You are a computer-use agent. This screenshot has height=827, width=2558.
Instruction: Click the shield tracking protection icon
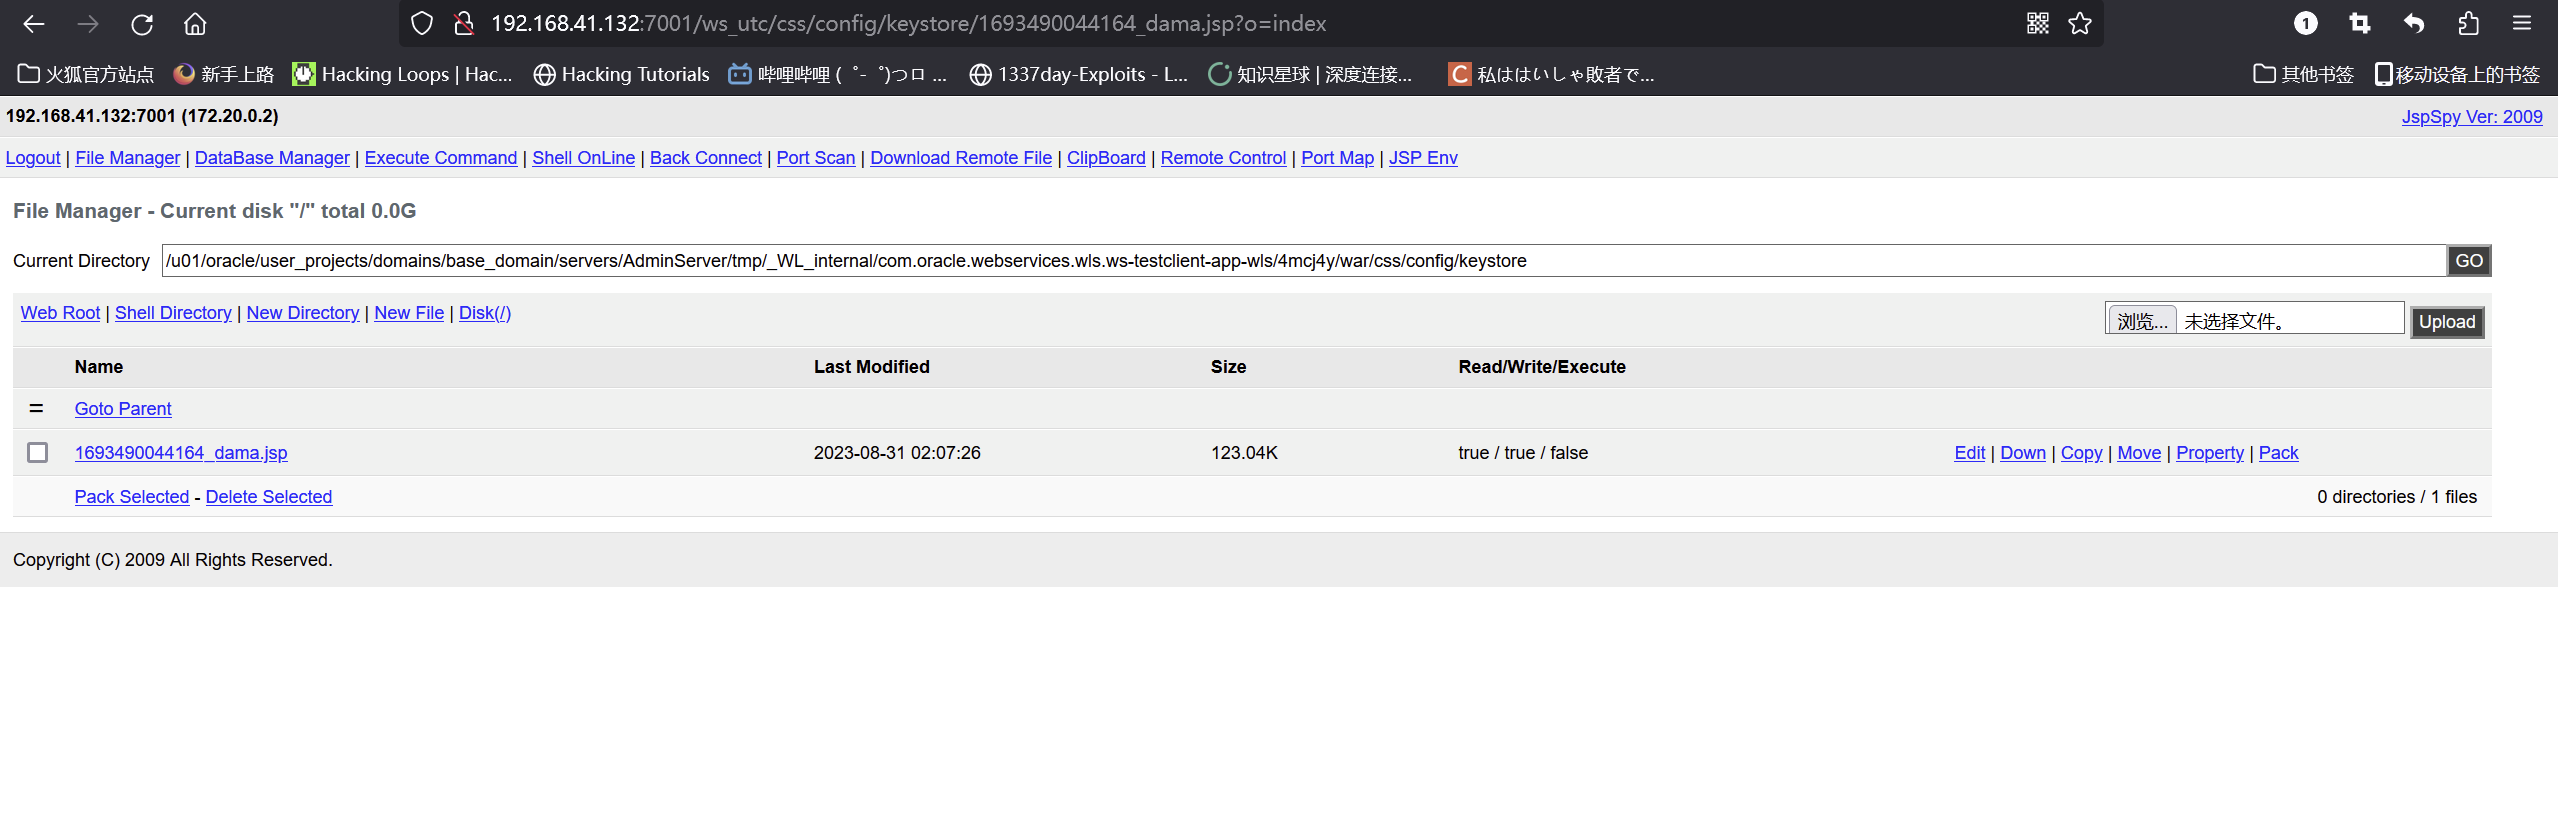[422, 24]
